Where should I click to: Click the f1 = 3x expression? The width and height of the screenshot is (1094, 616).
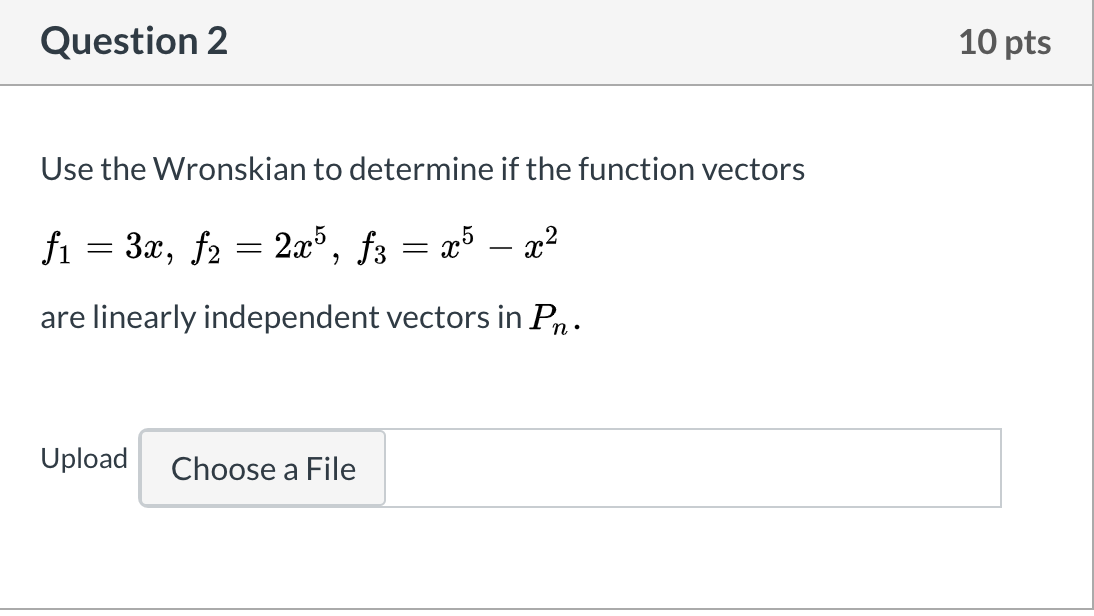point(107,246)
